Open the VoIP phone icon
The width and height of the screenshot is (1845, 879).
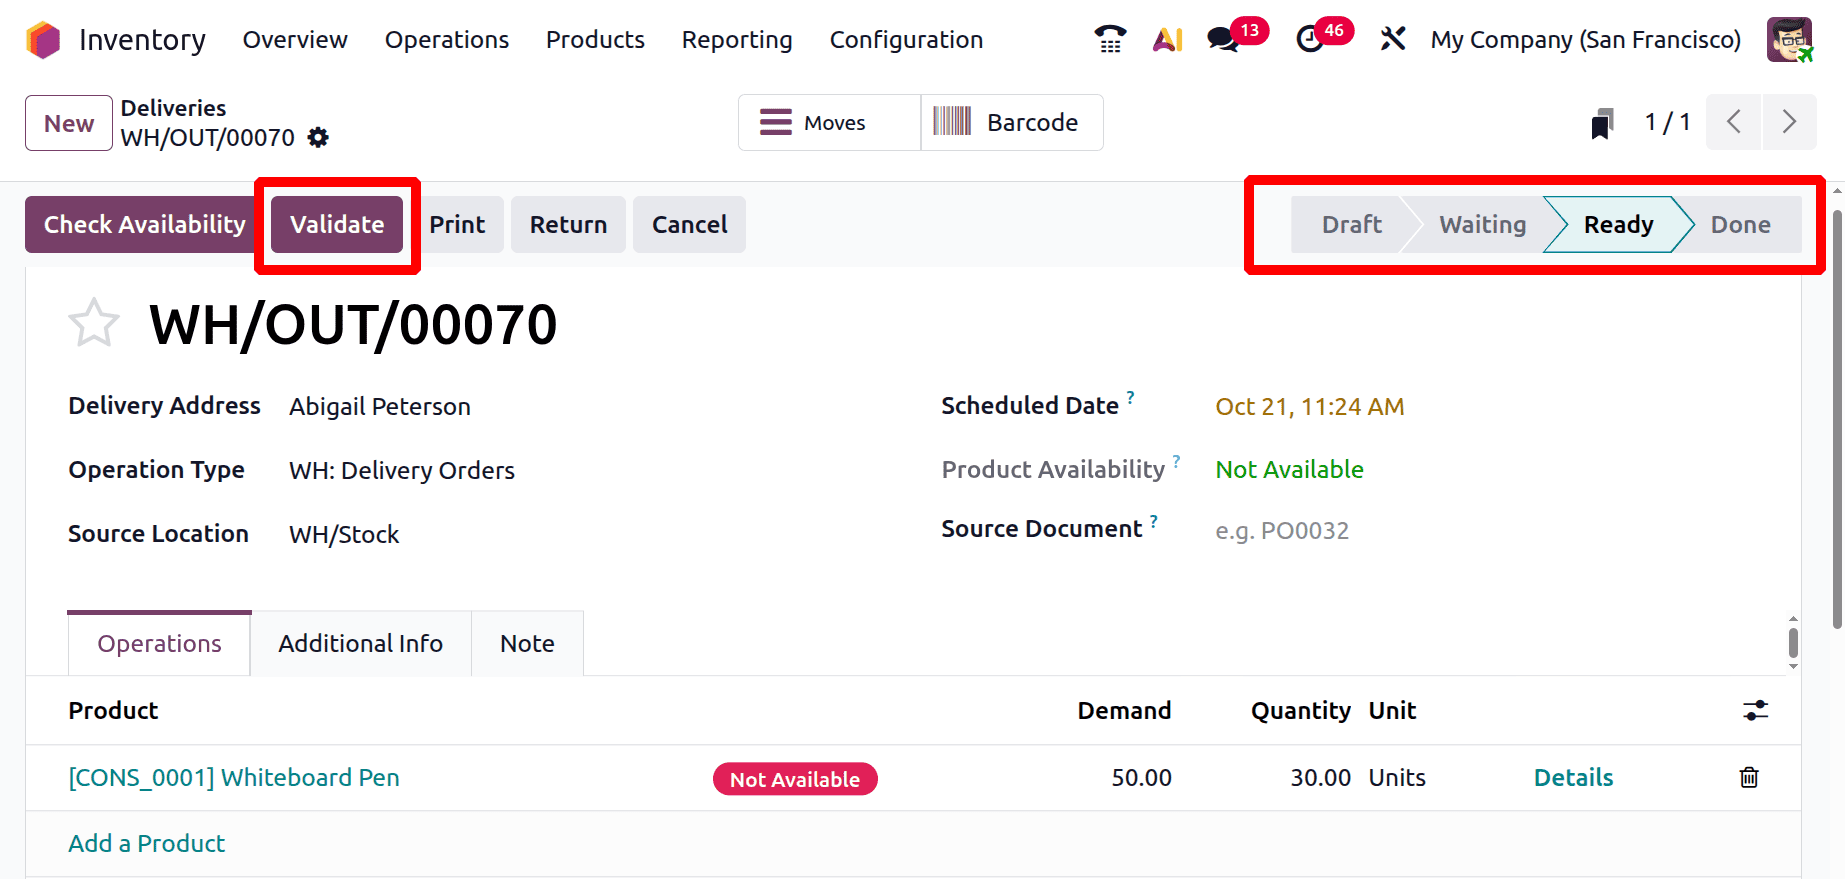tap(1110, 40)
